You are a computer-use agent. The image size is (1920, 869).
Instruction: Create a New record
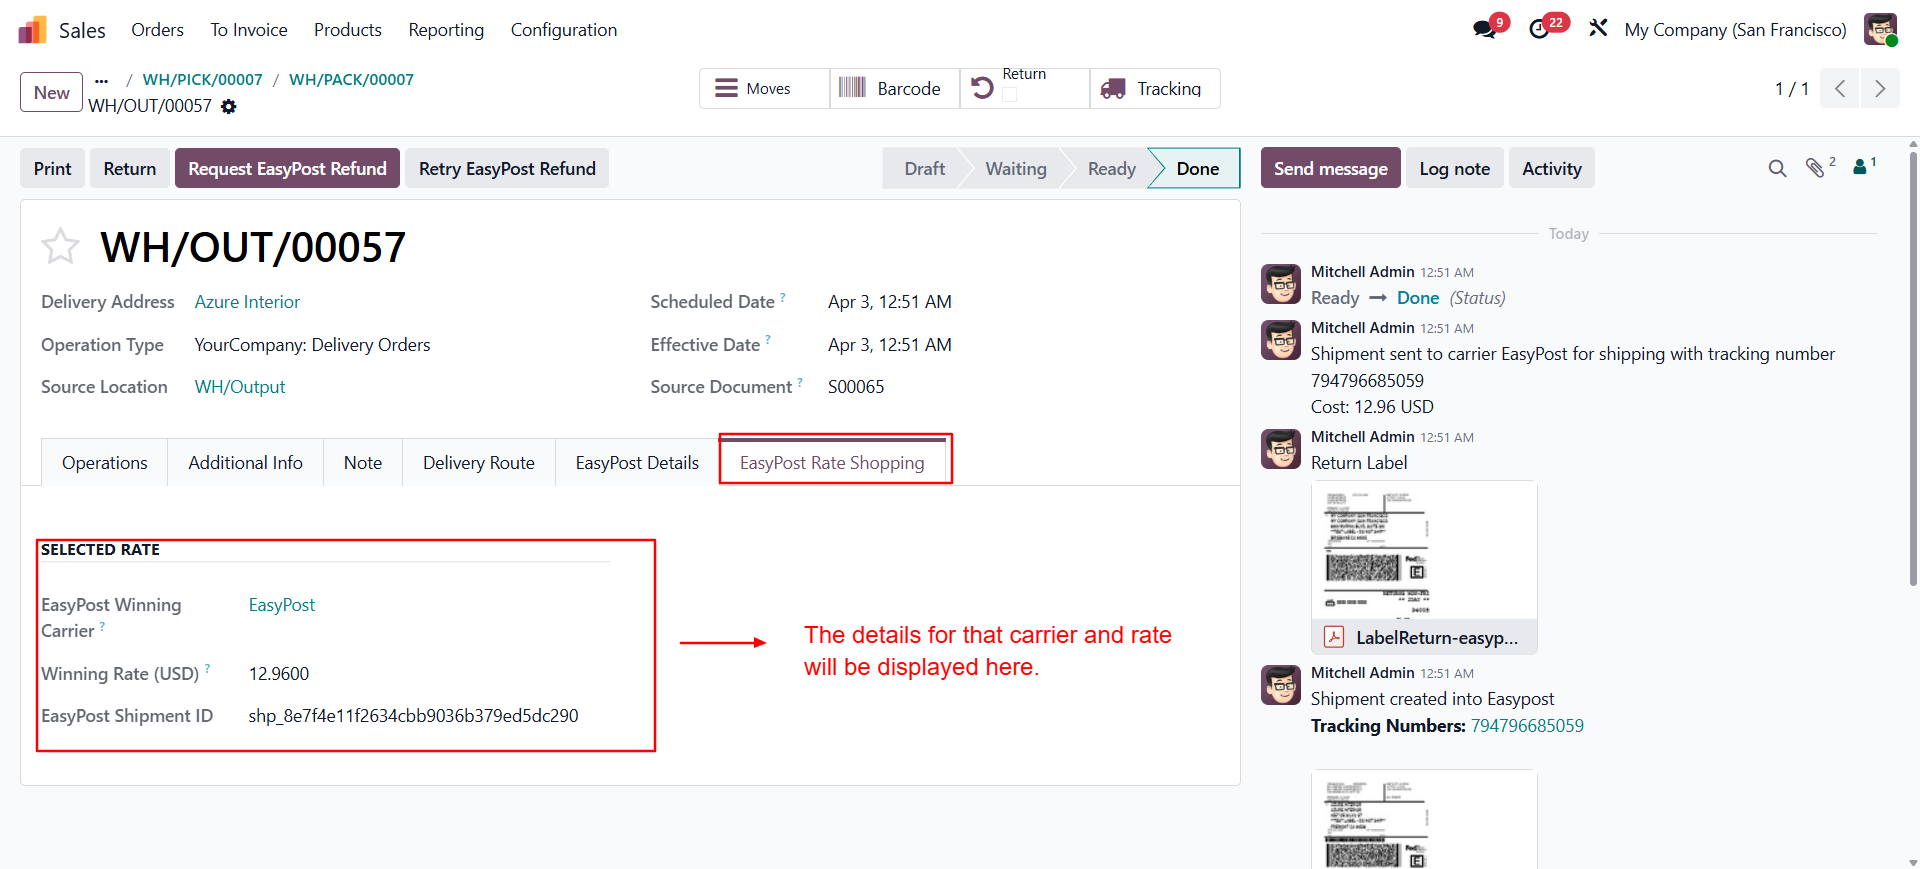(x=51, y=92)
